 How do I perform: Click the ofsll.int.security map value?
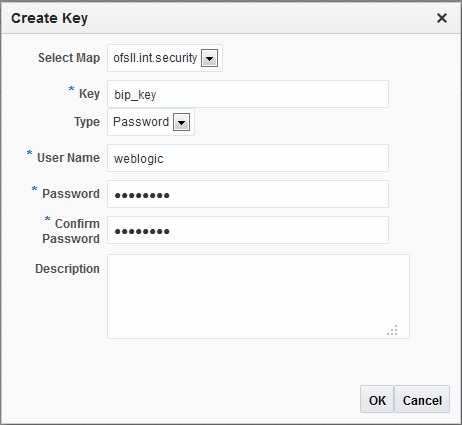155,58
